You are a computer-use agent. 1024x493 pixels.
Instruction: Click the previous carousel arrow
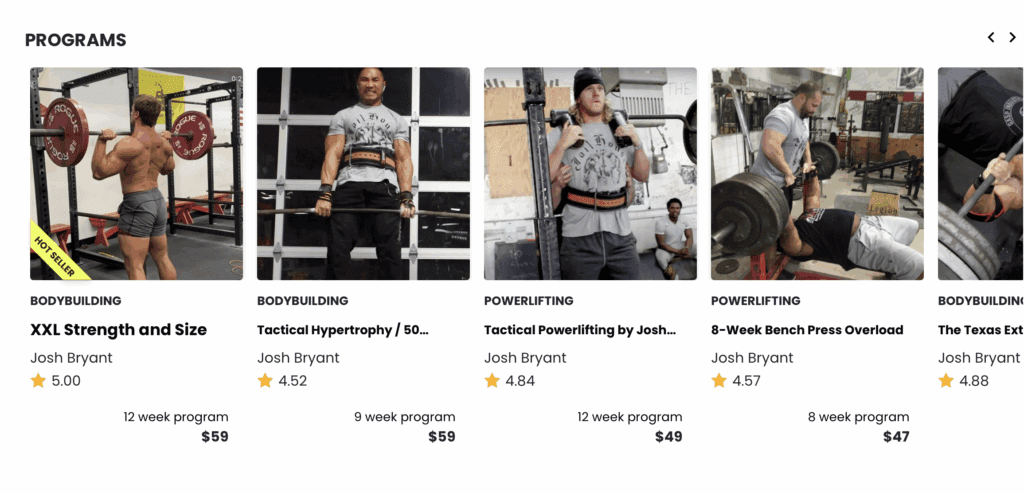coord(991,38)
